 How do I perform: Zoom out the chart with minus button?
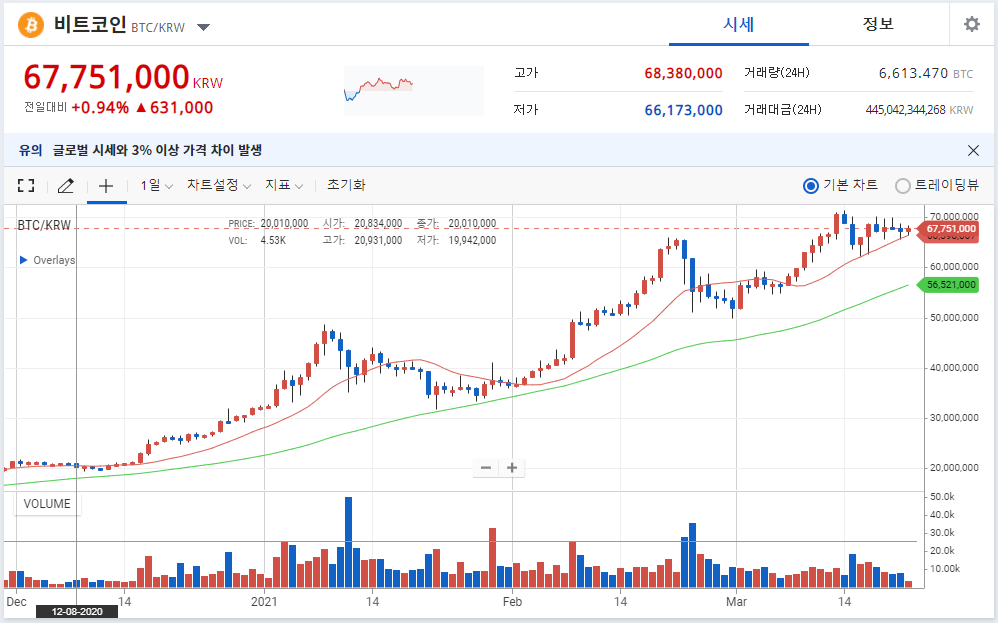tap(486, 468)
